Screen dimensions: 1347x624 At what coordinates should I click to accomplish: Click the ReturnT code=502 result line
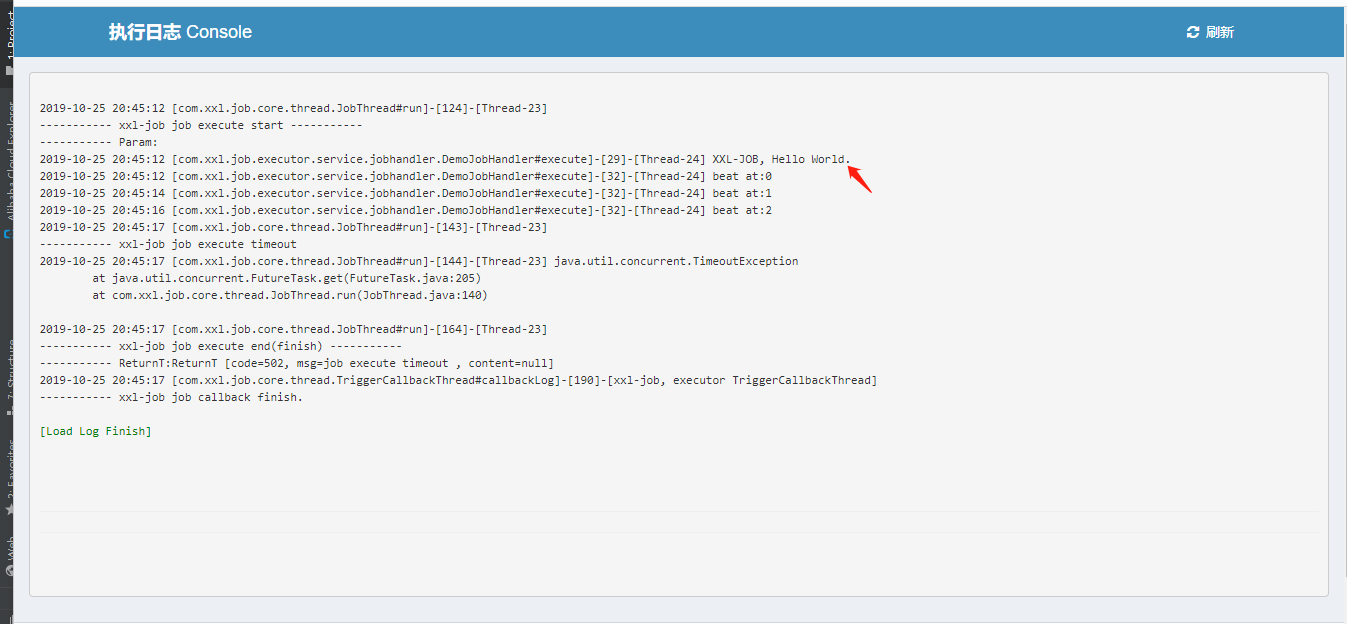click(x=296, y=363)
